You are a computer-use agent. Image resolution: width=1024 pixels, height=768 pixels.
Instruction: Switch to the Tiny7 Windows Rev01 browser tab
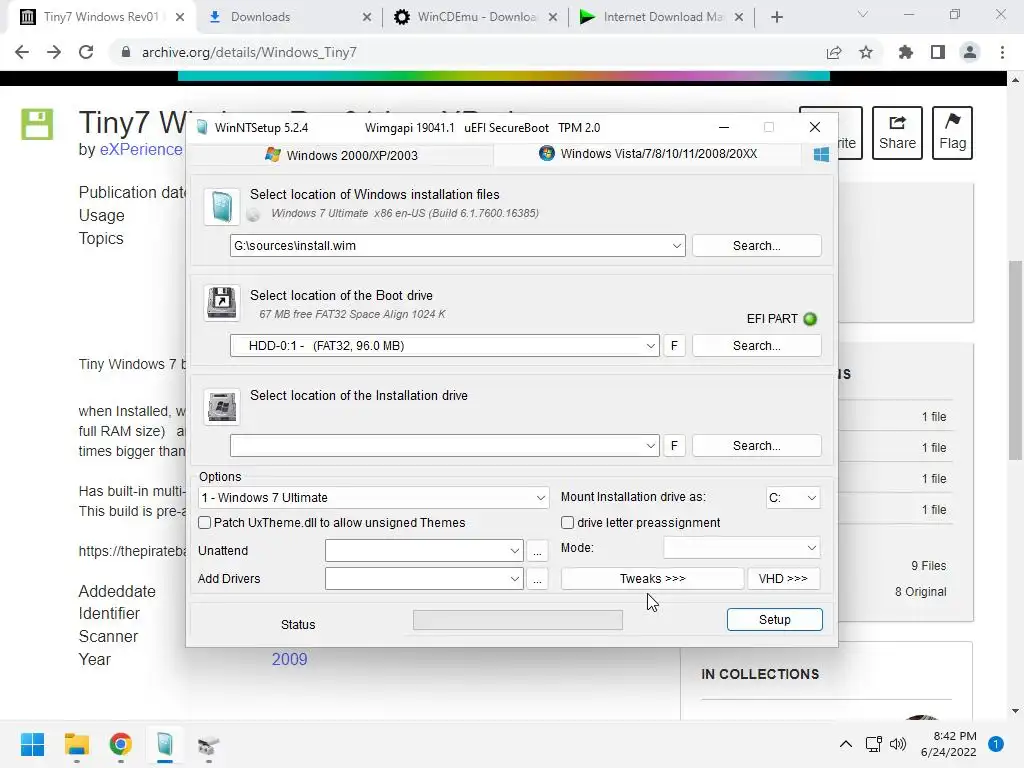[102, 17]
